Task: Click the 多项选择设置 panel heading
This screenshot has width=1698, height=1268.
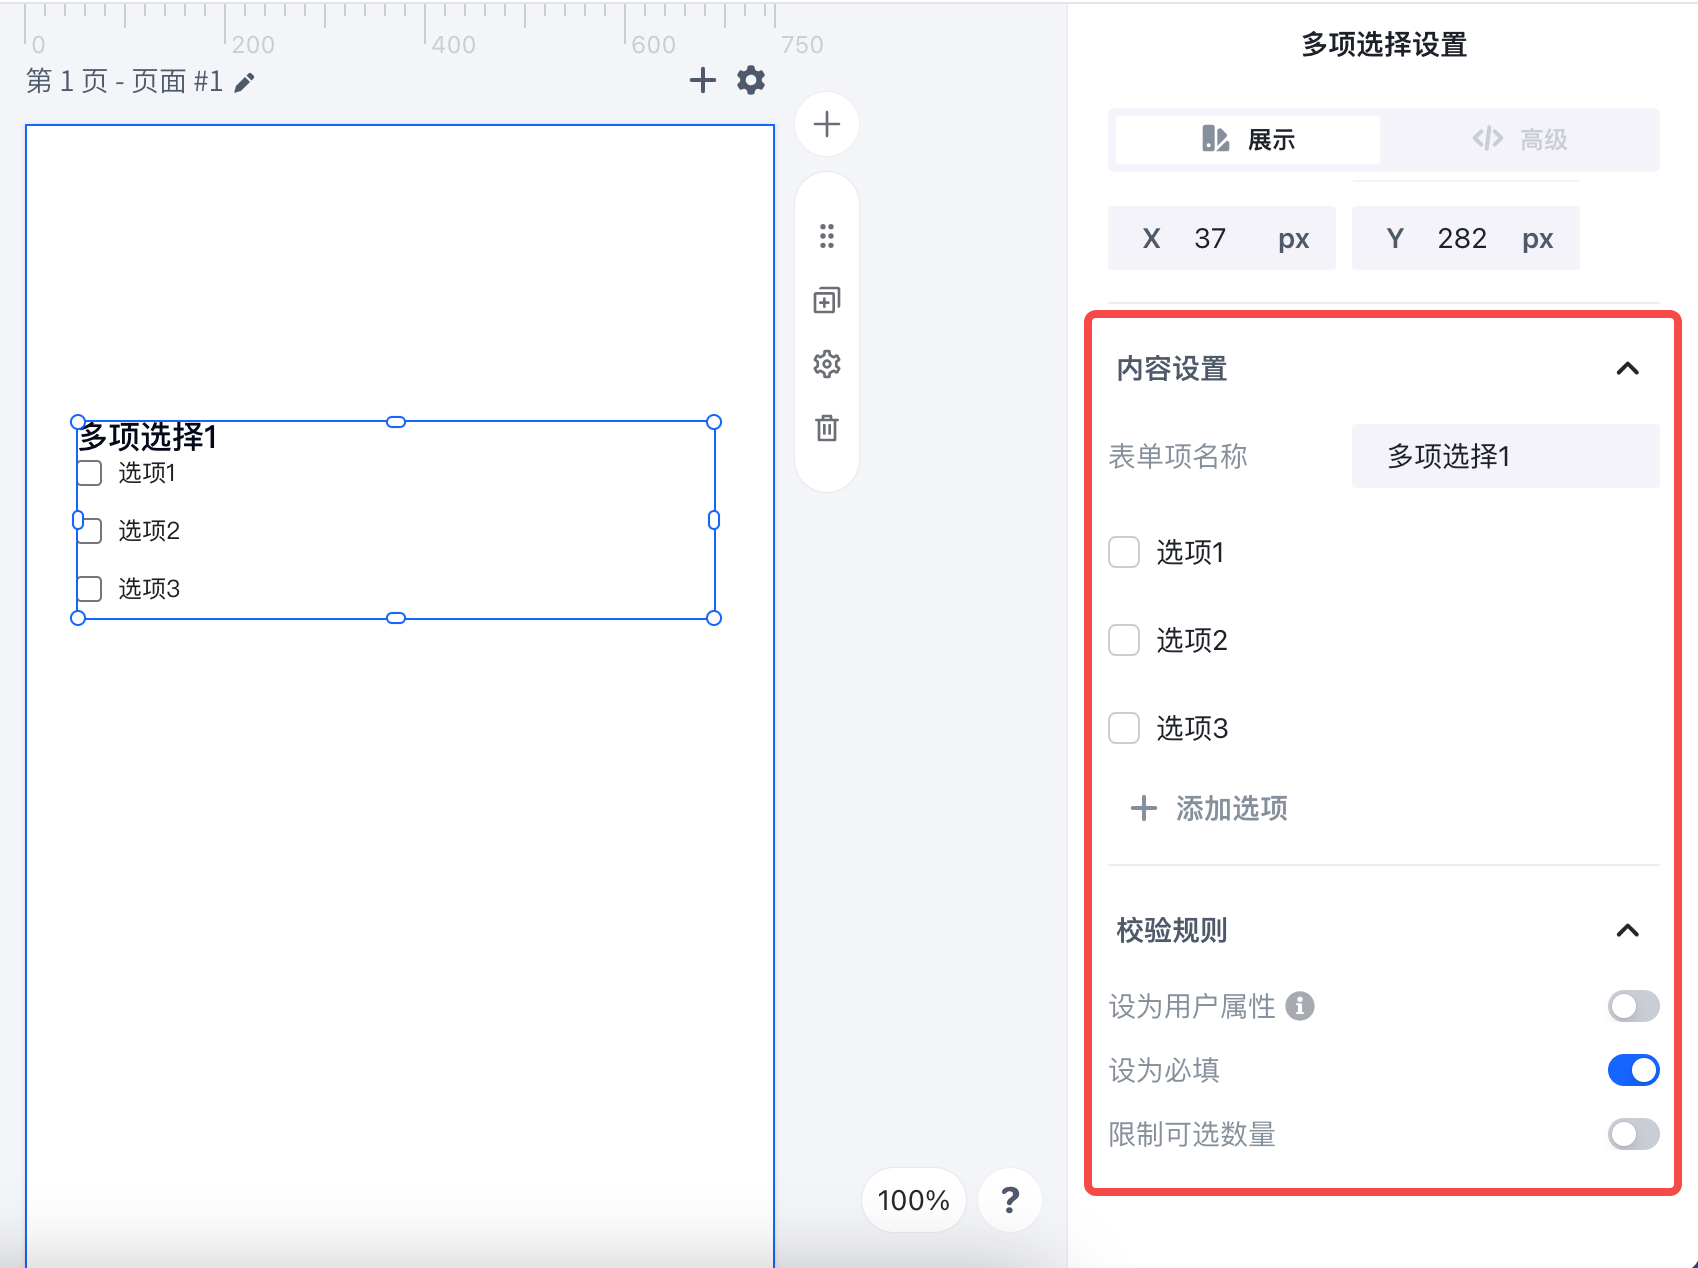Action: click(1384, 45)
